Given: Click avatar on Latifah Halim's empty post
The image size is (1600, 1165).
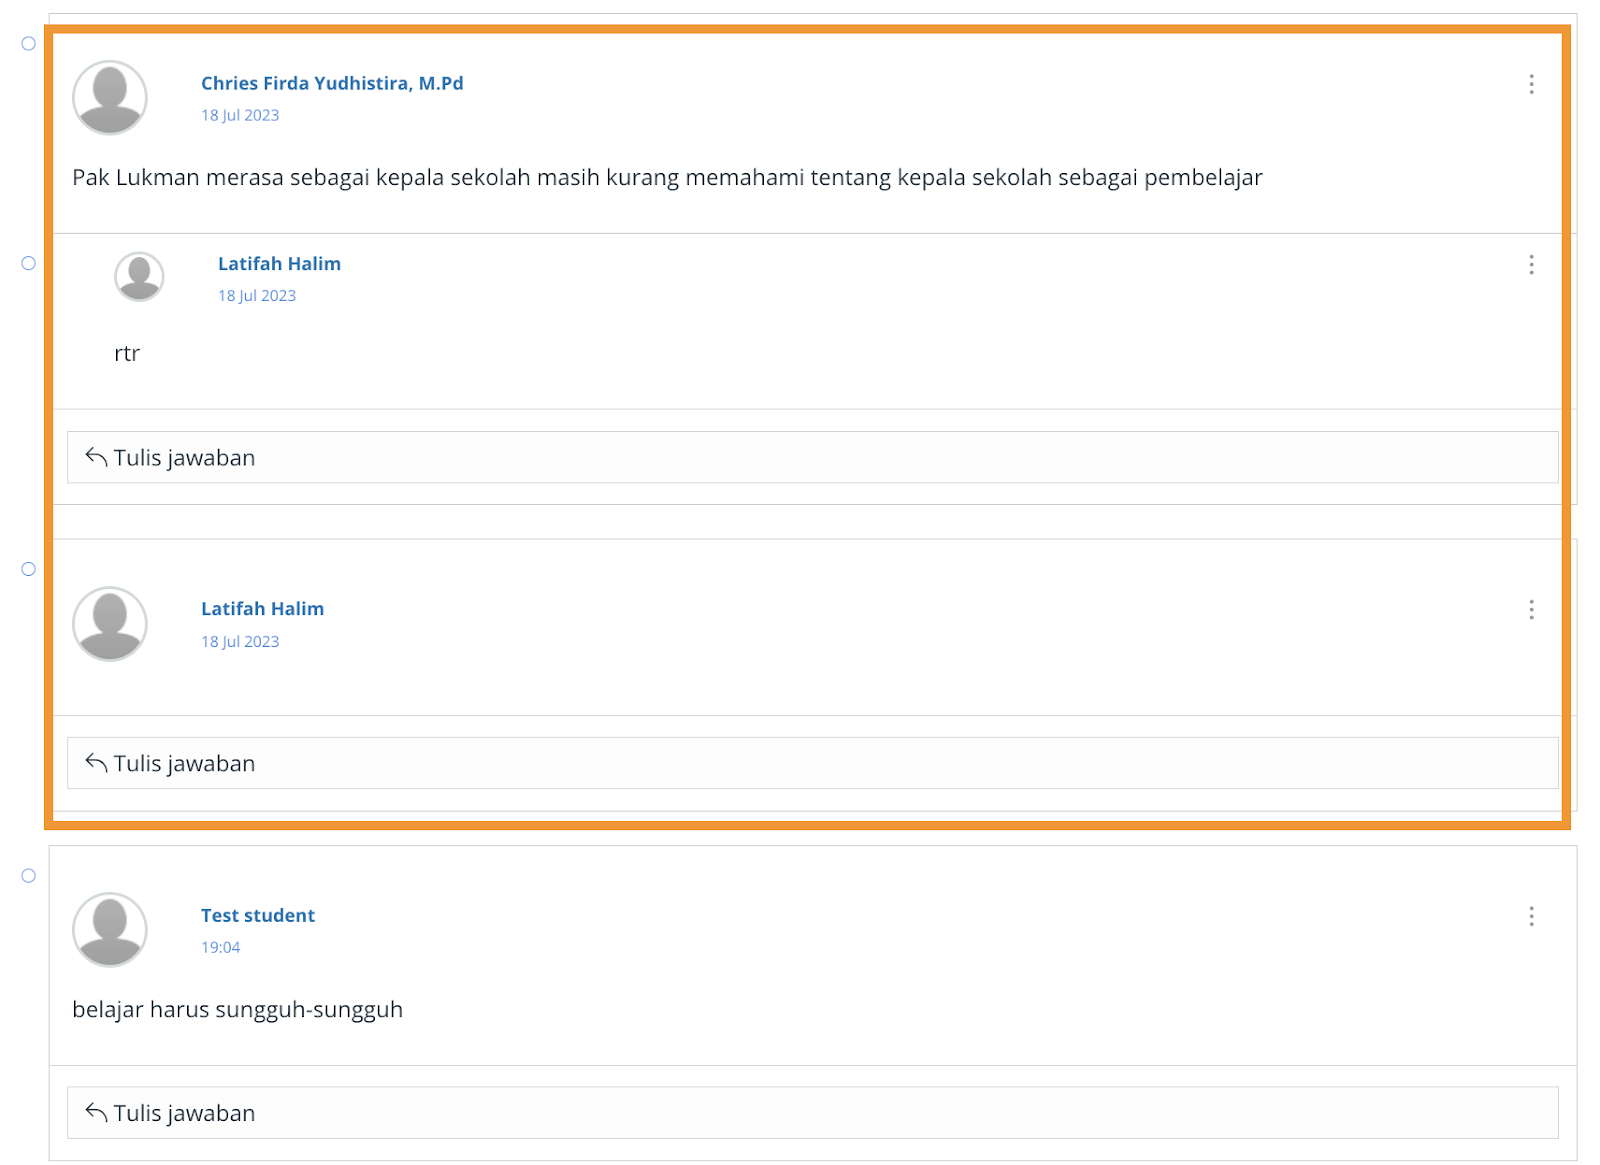Looking at the screenshot, I should tap(110, 623).
